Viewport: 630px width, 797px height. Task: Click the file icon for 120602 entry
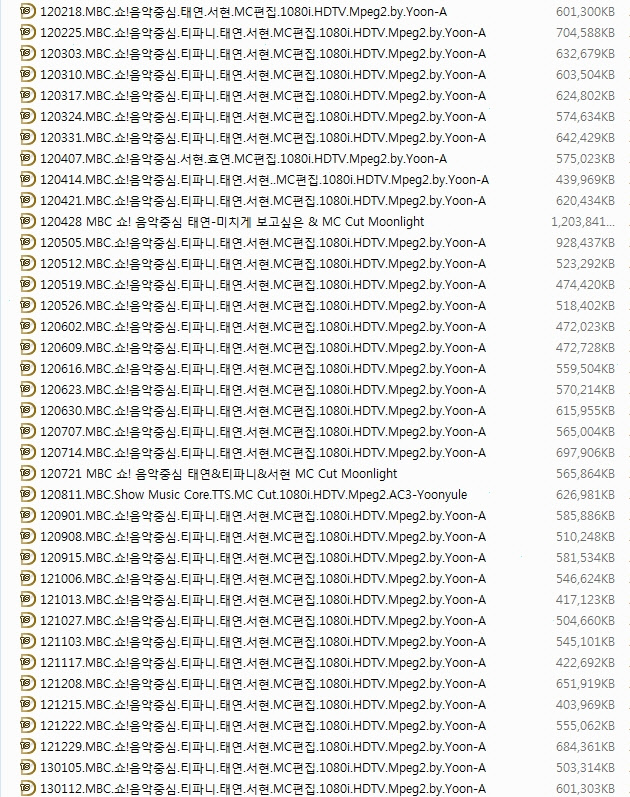click(x=28, y=326)
